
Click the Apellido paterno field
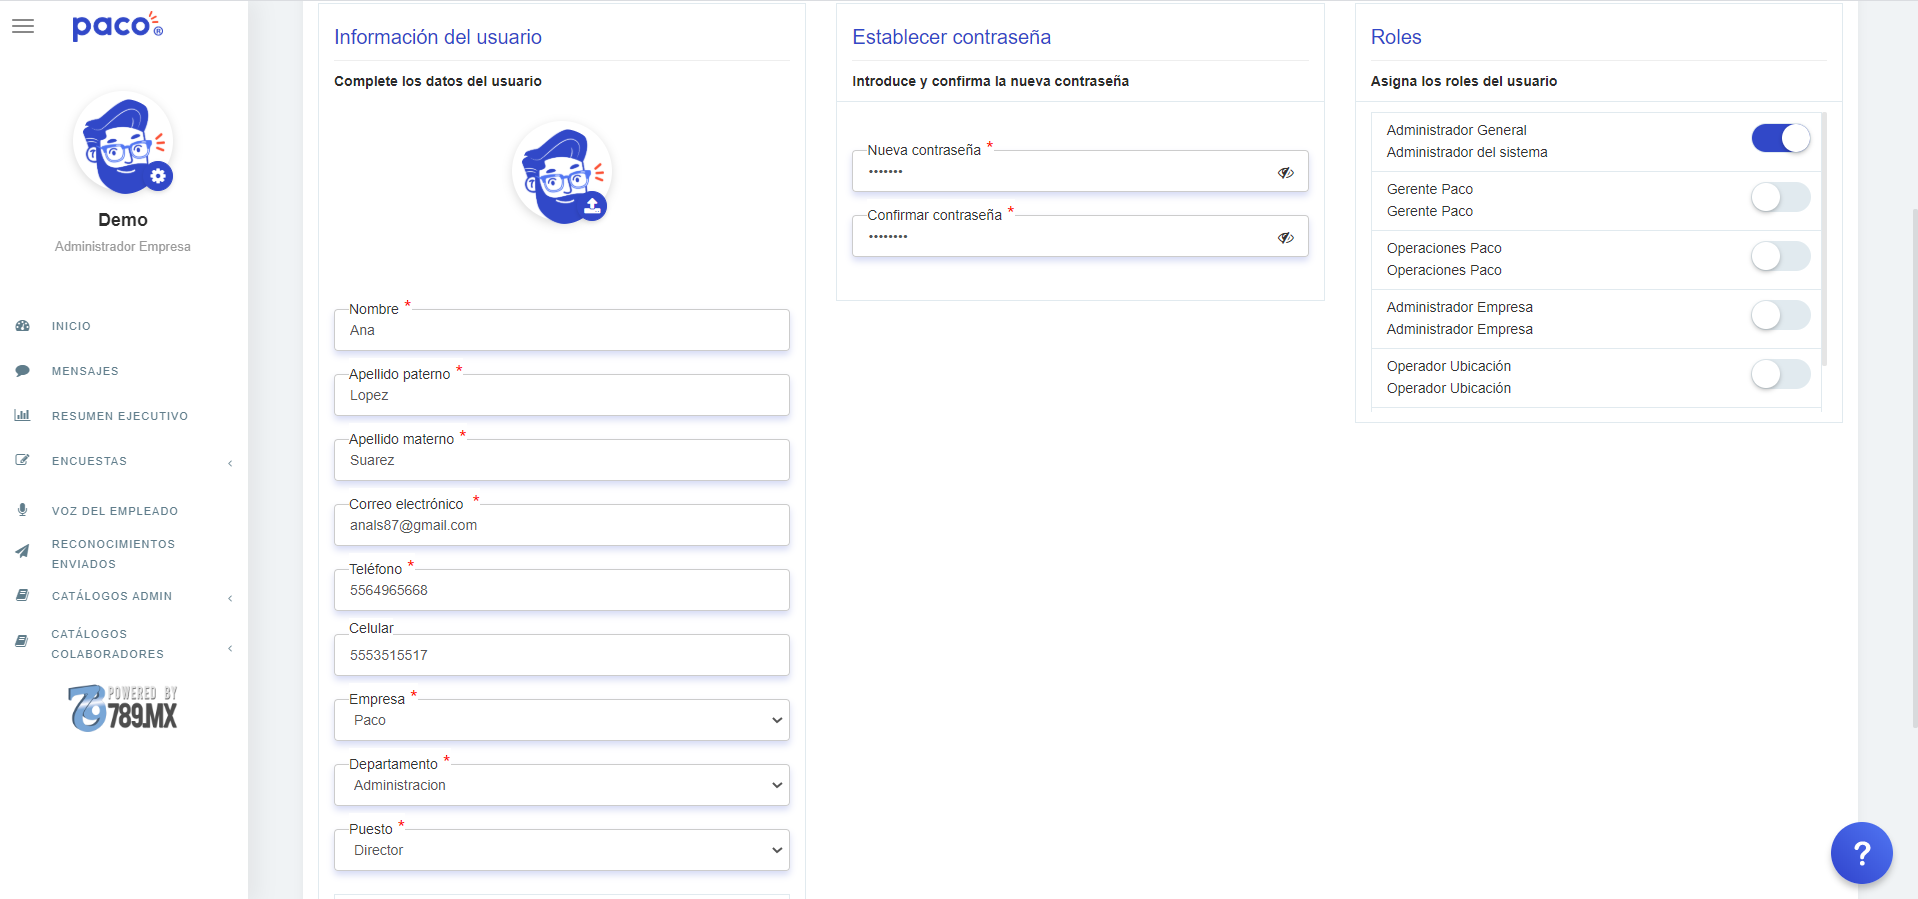point(562,395)
